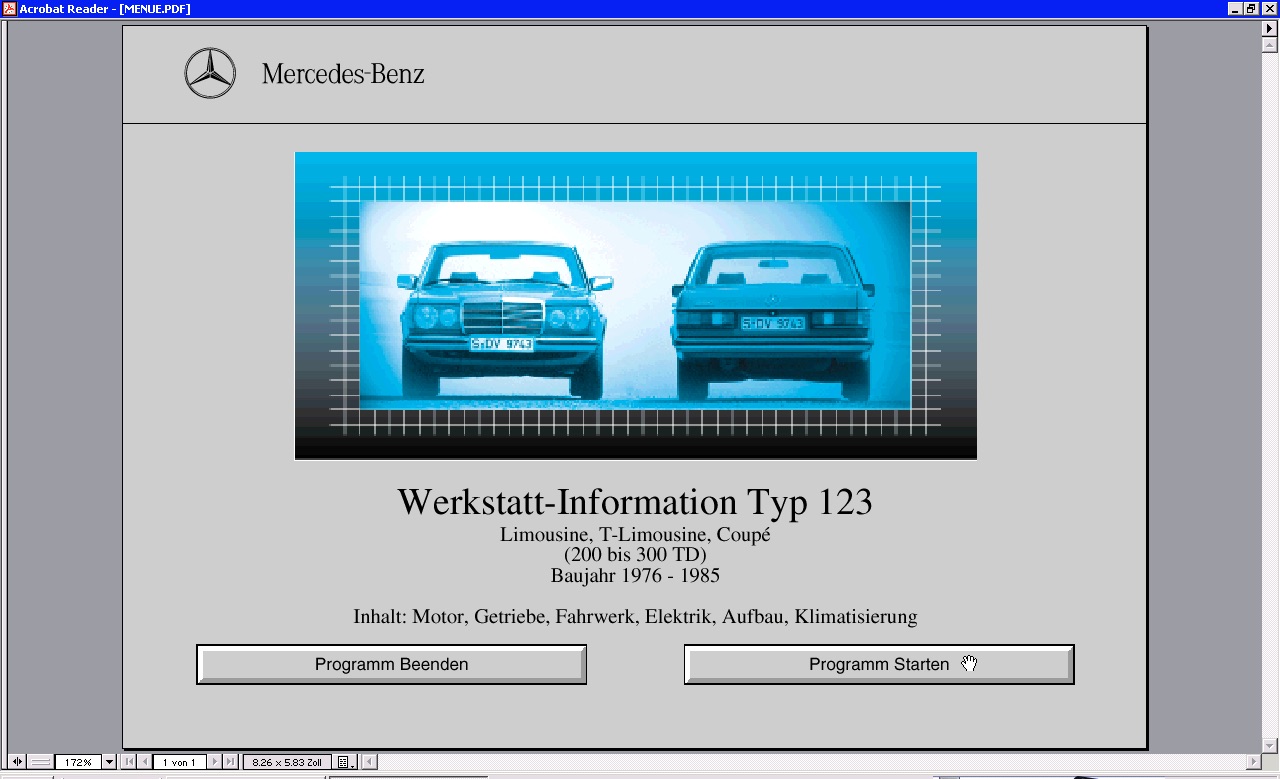1280x779 pixels.
Task: Click the Werkstatt-Information Typ 123 heading
Action: pyautogui.click(x=635, y=501)
